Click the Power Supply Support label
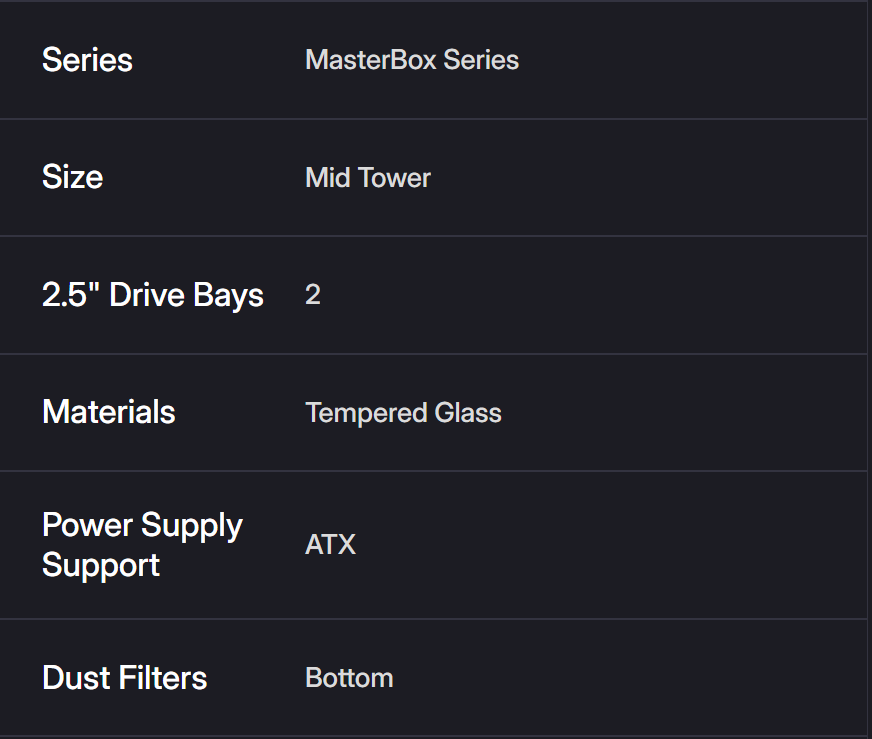This screenshot has height=739, width=872. point(142,545)
